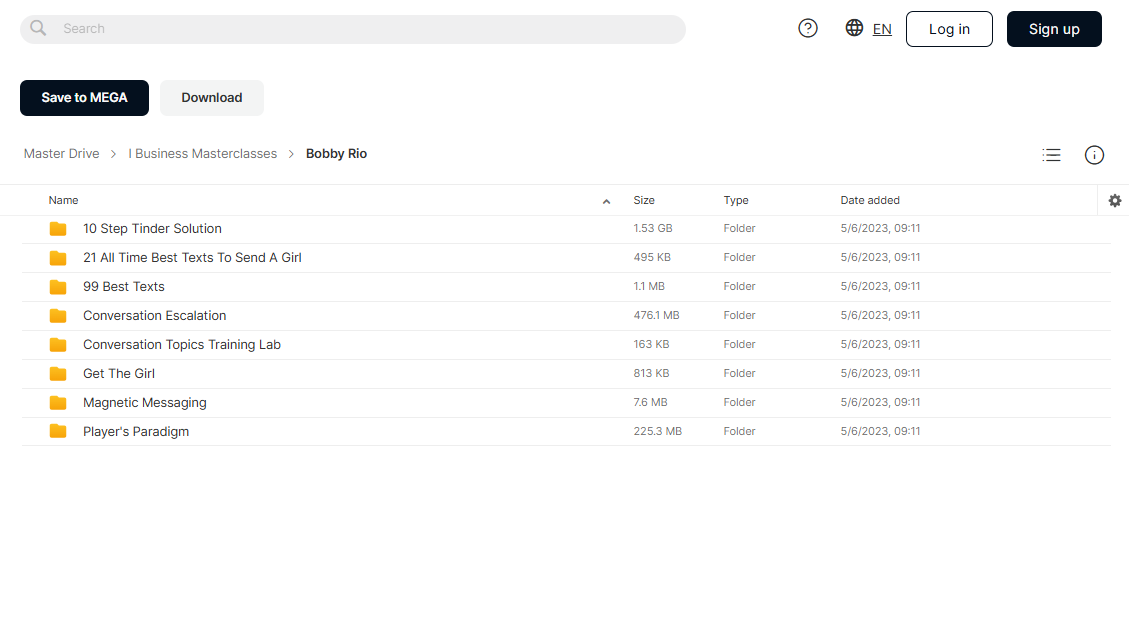Select Conversation Topics Training Lab name

coord(181,344)
